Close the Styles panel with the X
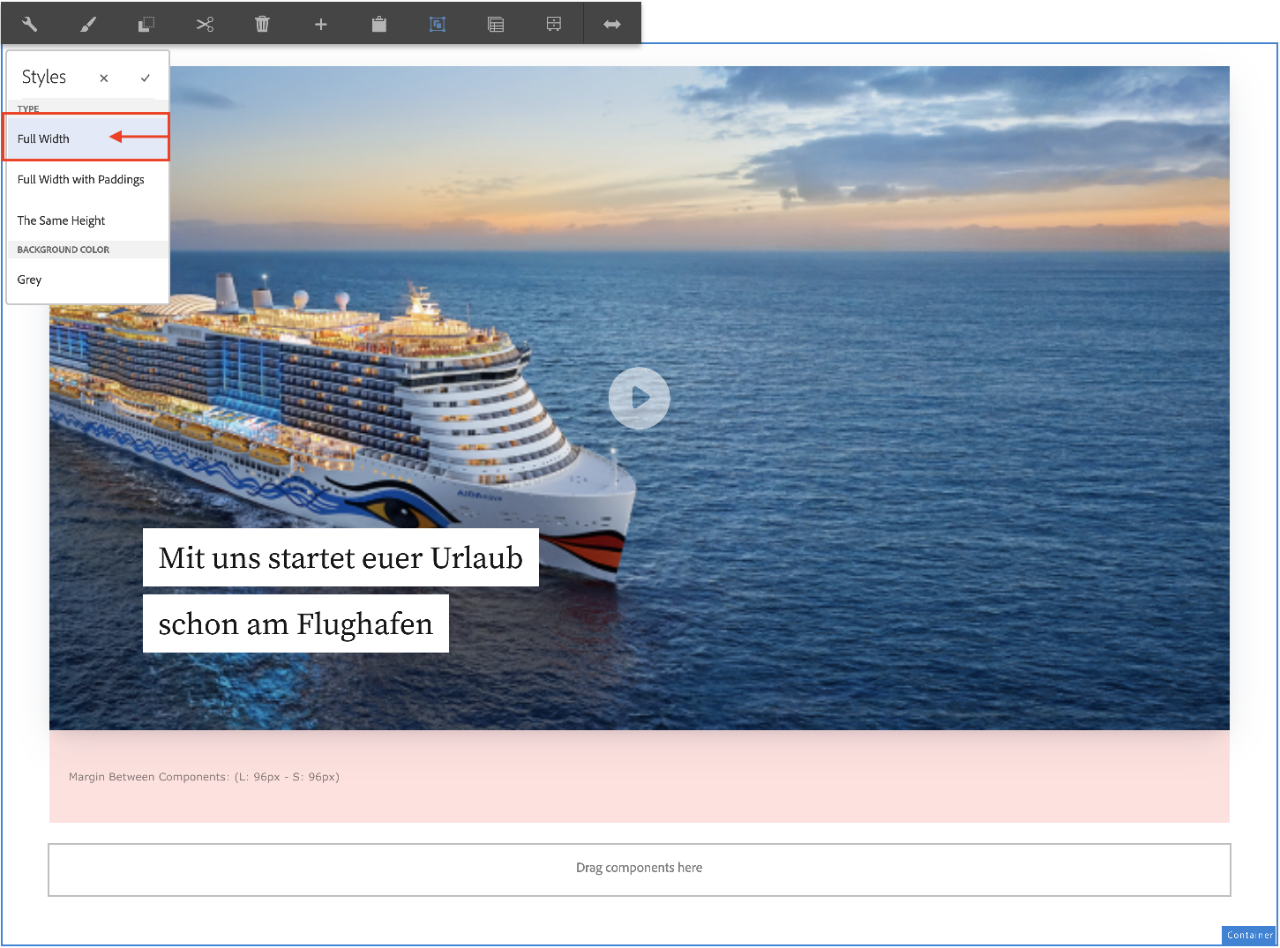 point(103,77)
